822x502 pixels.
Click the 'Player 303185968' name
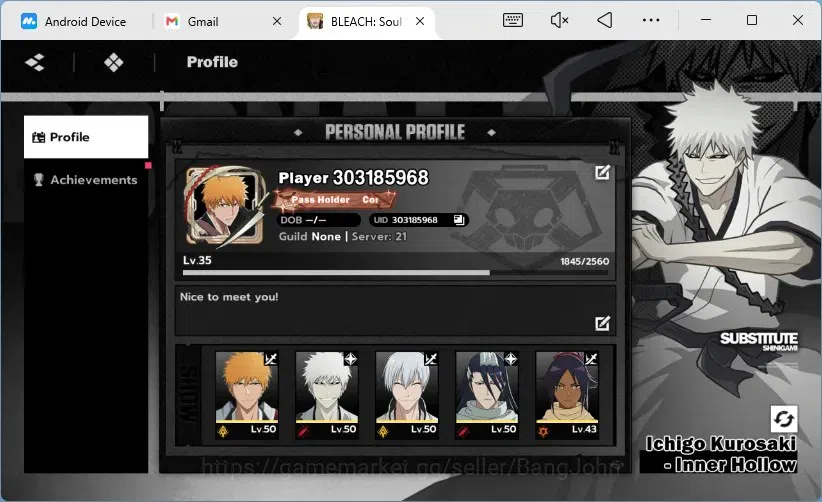pos(353,178)
